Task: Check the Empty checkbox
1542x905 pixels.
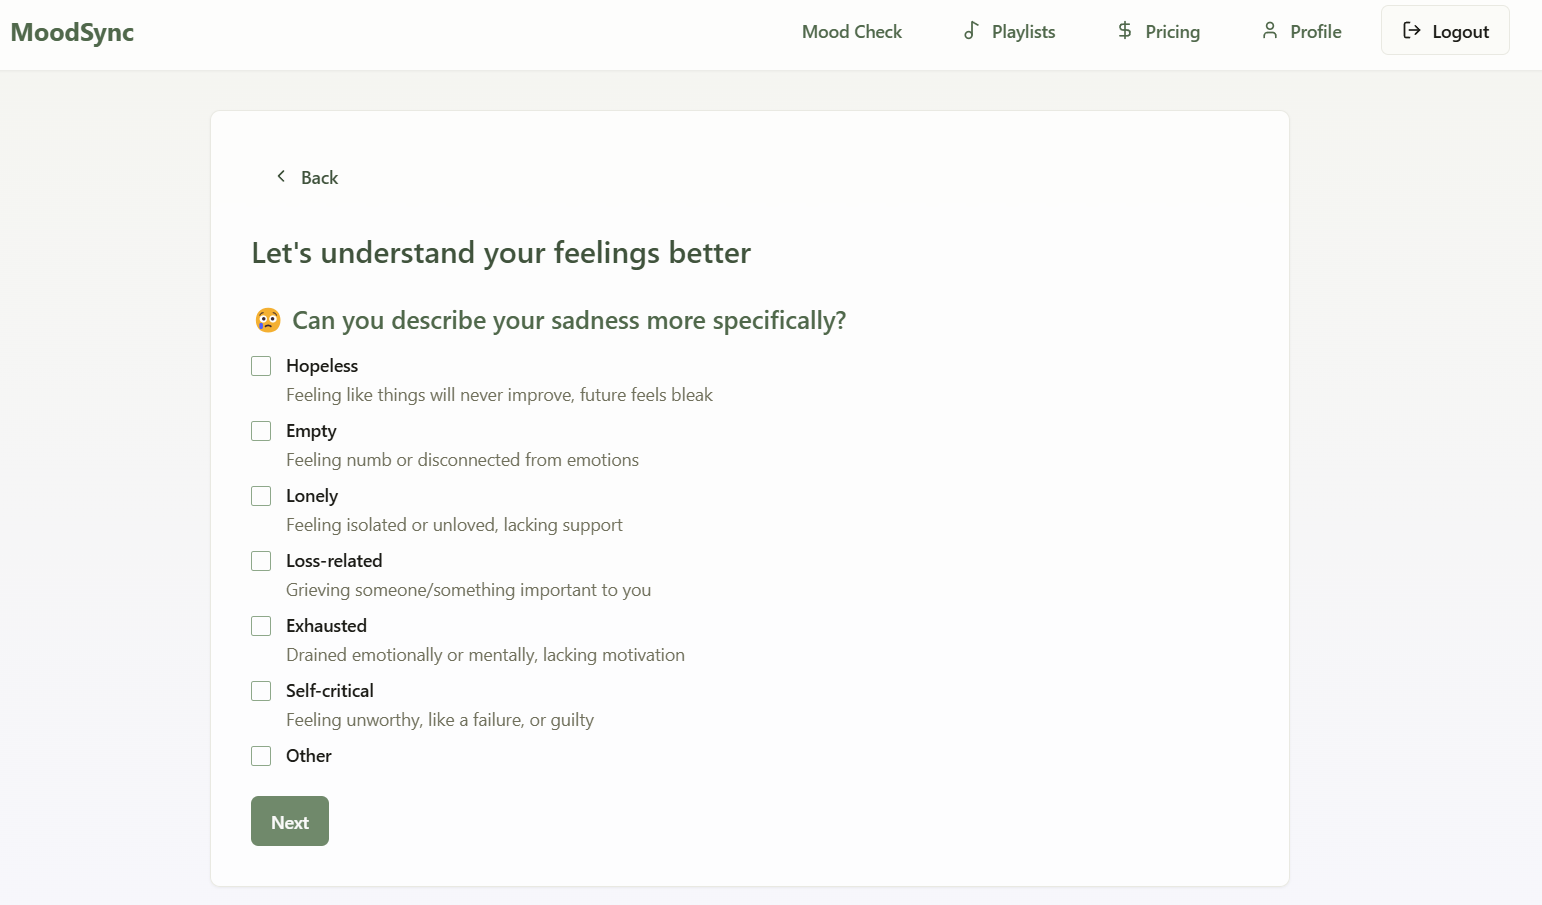Action: click(x=261, y=431)
